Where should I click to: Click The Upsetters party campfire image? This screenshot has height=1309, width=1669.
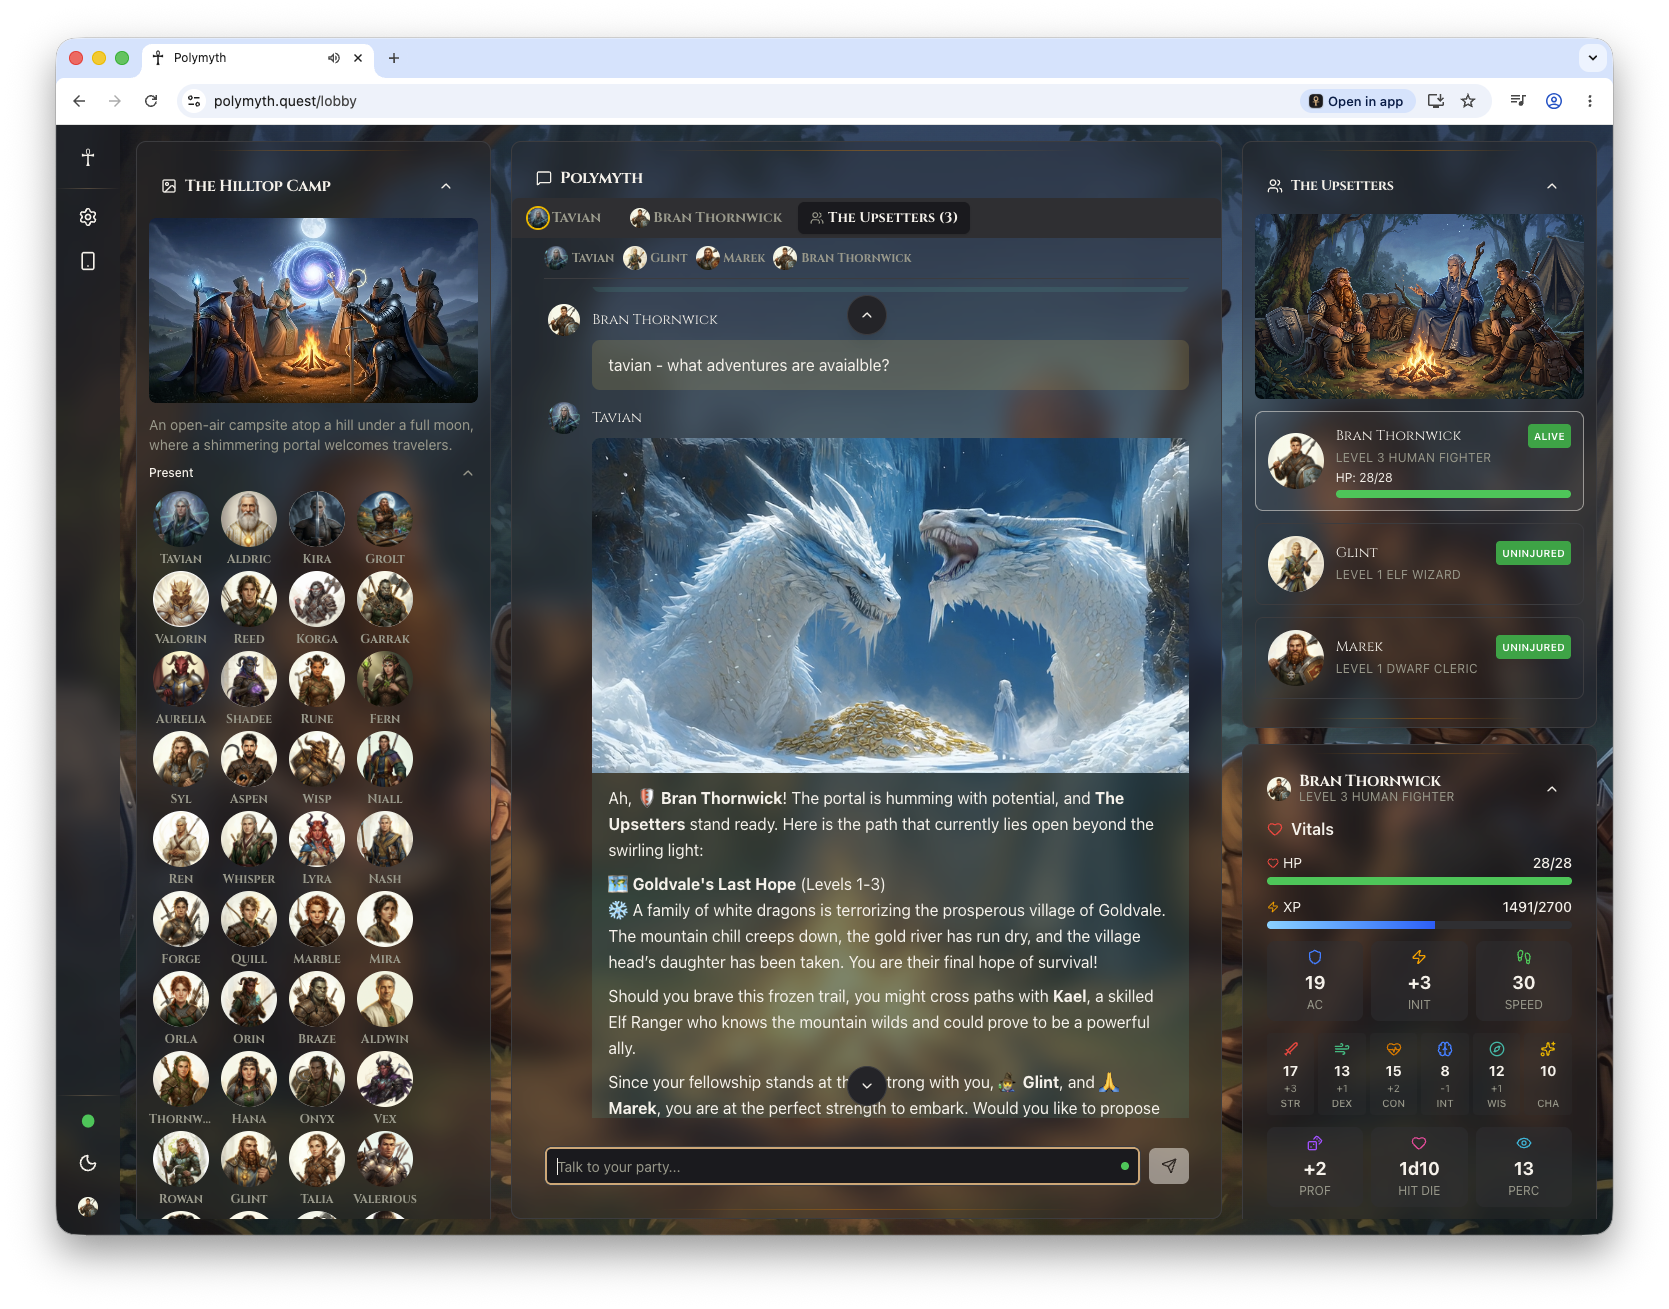(1419, 306)
